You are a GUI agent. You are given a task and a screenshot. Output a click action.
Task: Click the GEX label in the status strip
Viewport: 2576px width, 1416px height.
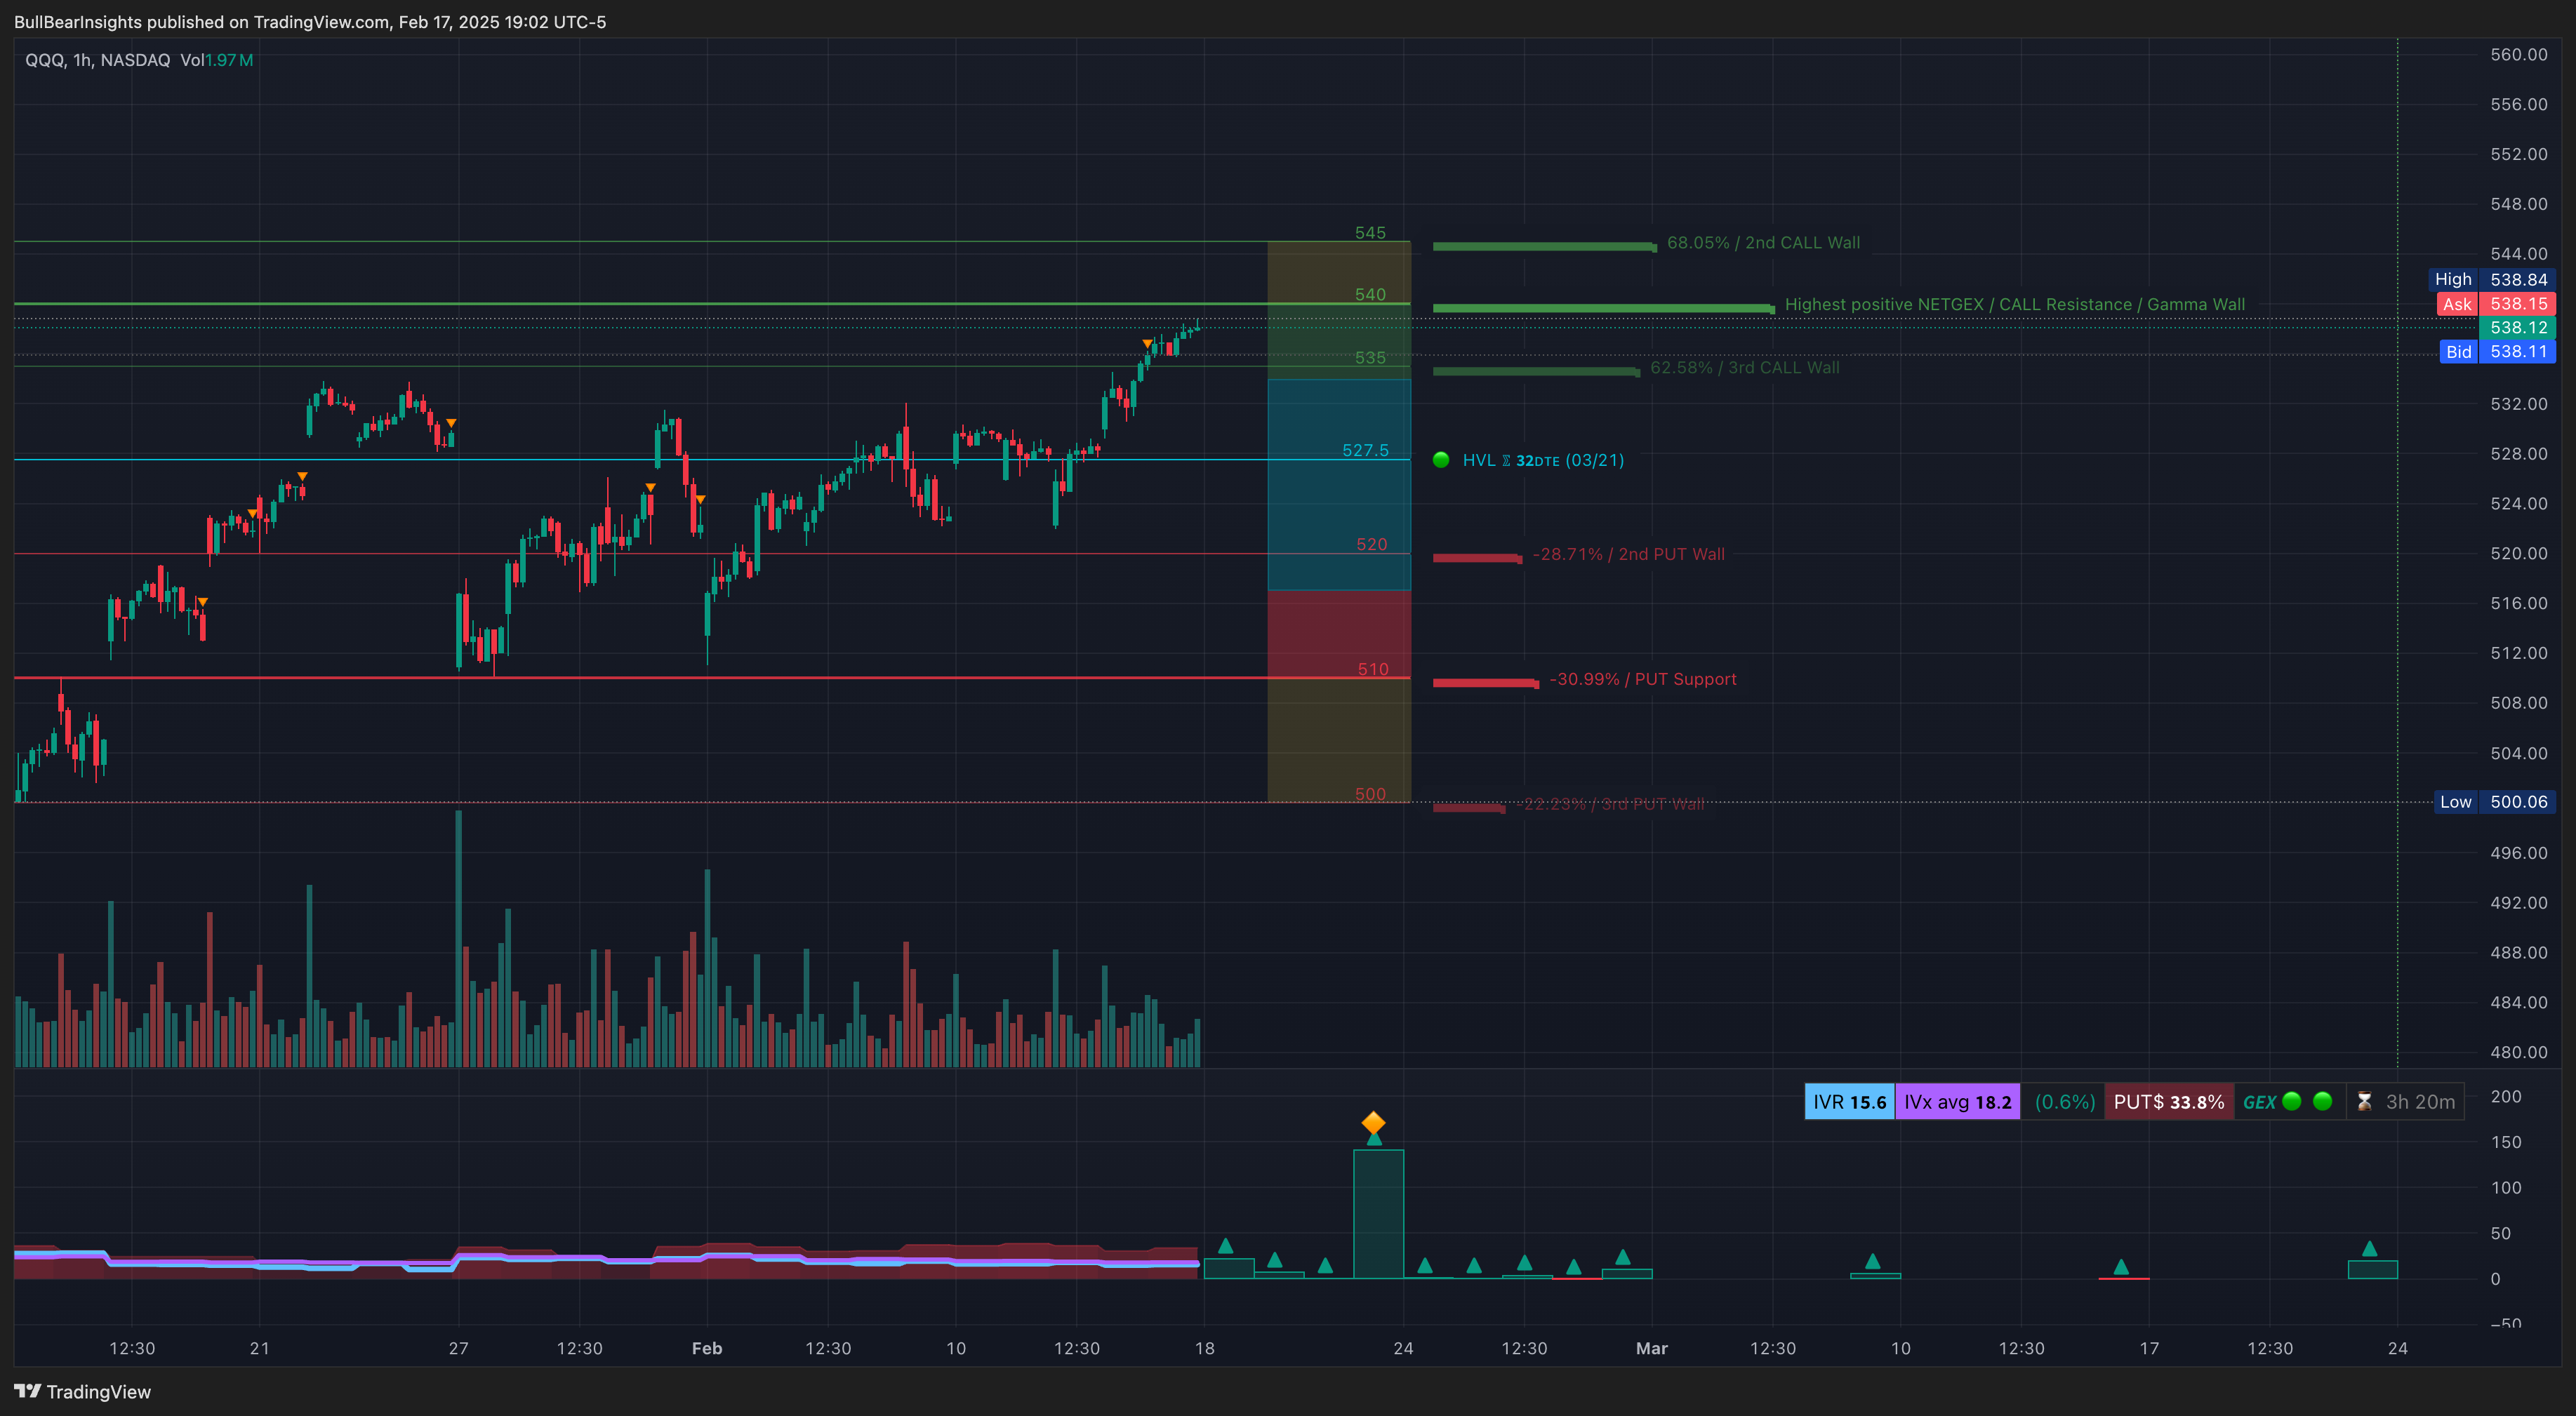(x=2259, y=1102)
